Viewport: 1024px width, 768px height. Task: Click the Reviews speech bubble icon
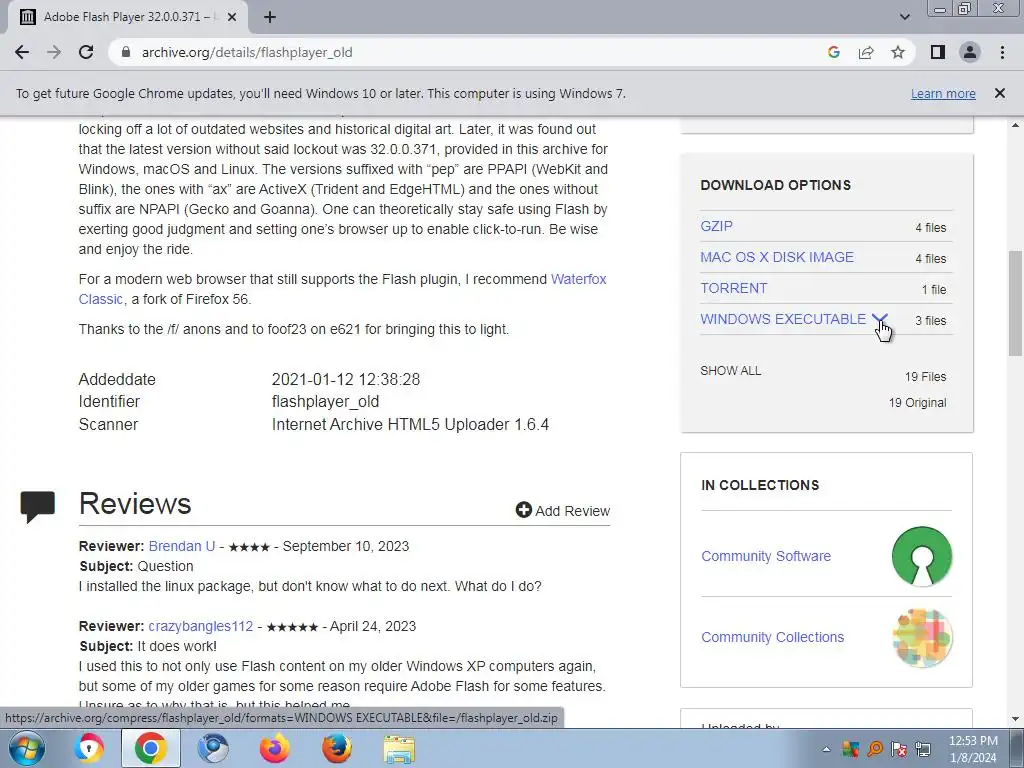pyautogui.click(x=37, y=507)
